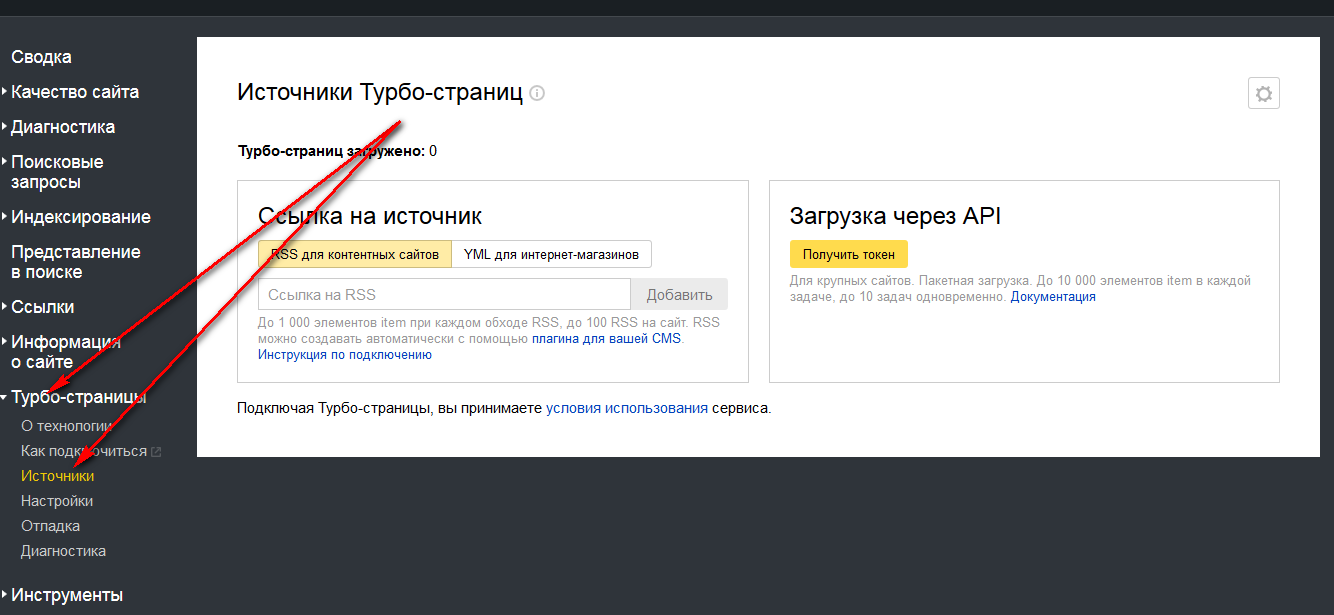Open плагина для вашей CMS link
The height and width of the screenshot is (615, 1334).
coord(606,339)
